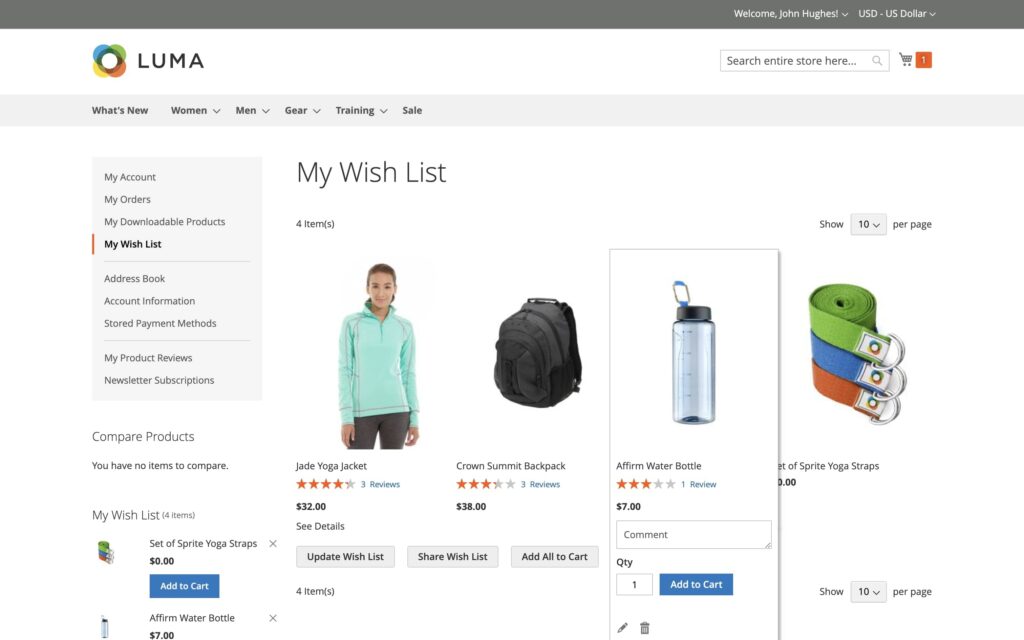Screen dimensions: 1024x640
Task: Click the Jade Yoga Jacket product image
Action: [x=379, y=355]
